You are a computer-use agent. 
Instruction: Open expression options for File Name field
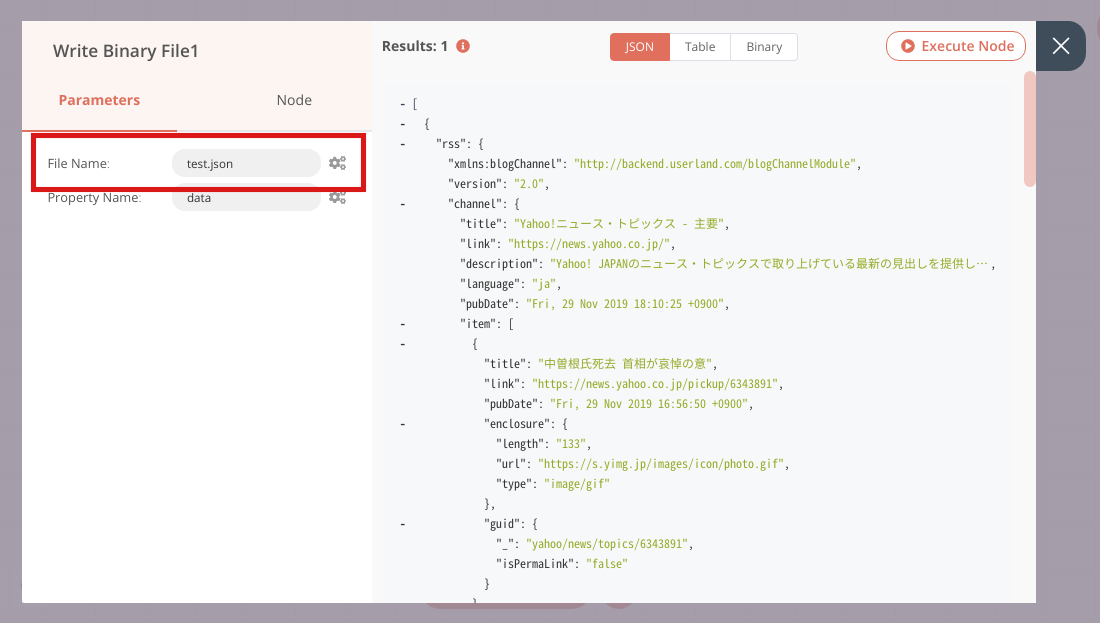(x=337, y=163)
